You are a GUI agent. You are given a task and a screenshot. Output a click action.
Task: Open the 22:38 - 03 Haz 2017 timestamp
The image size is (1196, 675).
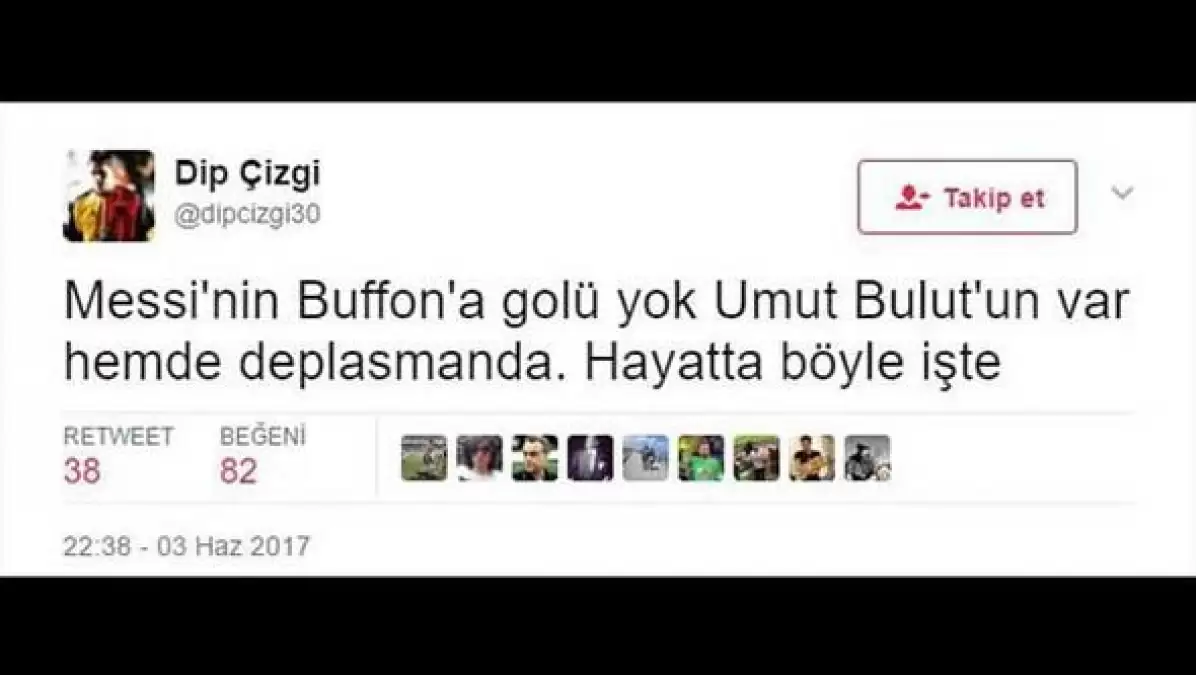[186, 546]
